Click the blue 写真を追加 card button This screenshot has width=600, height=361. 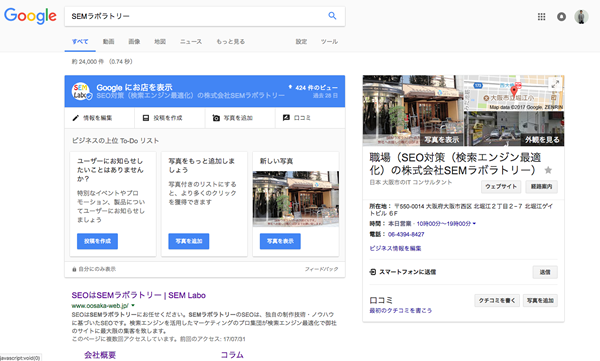(189, 241)
